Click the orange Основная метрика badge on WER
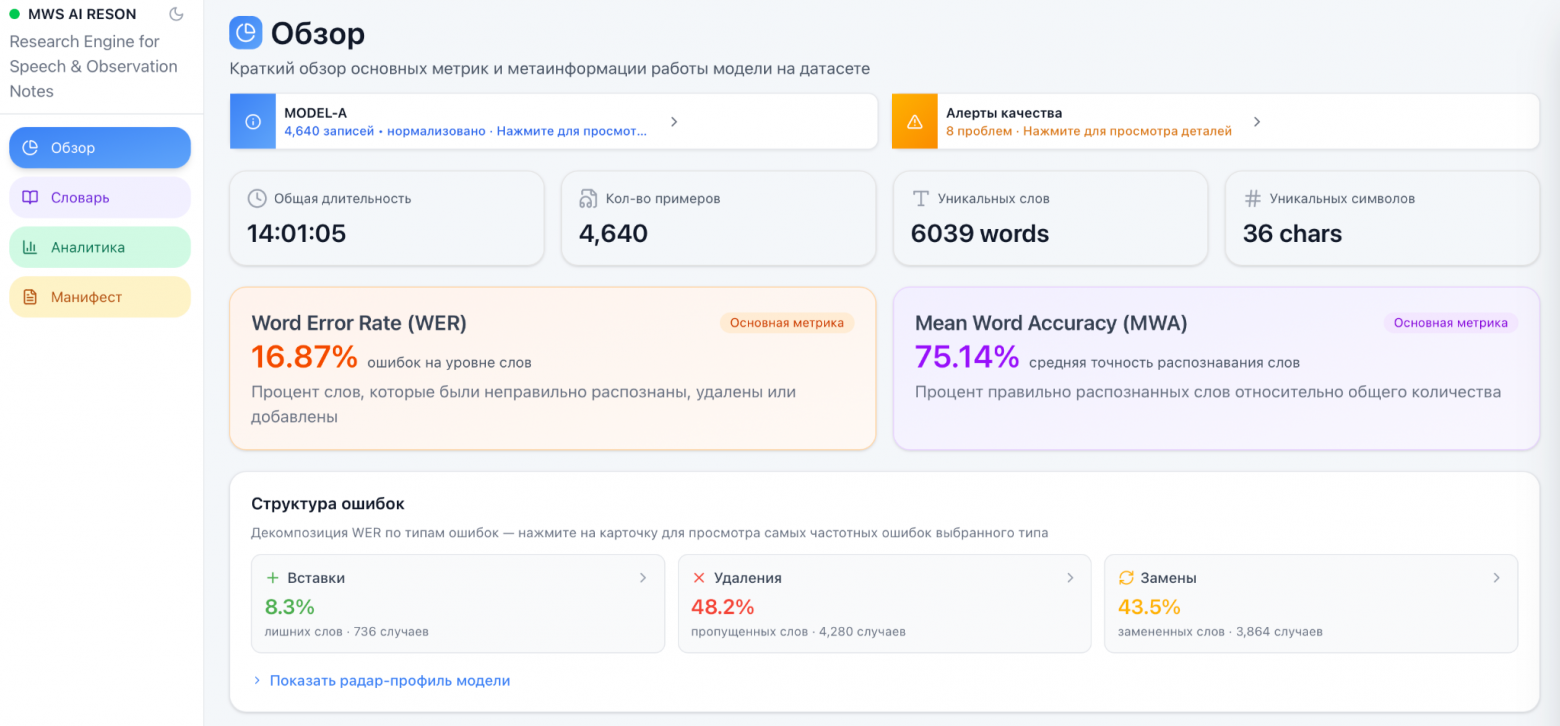Image resolution: width=1560 pixels, height=726 pixels. click(x=787, y=323)
